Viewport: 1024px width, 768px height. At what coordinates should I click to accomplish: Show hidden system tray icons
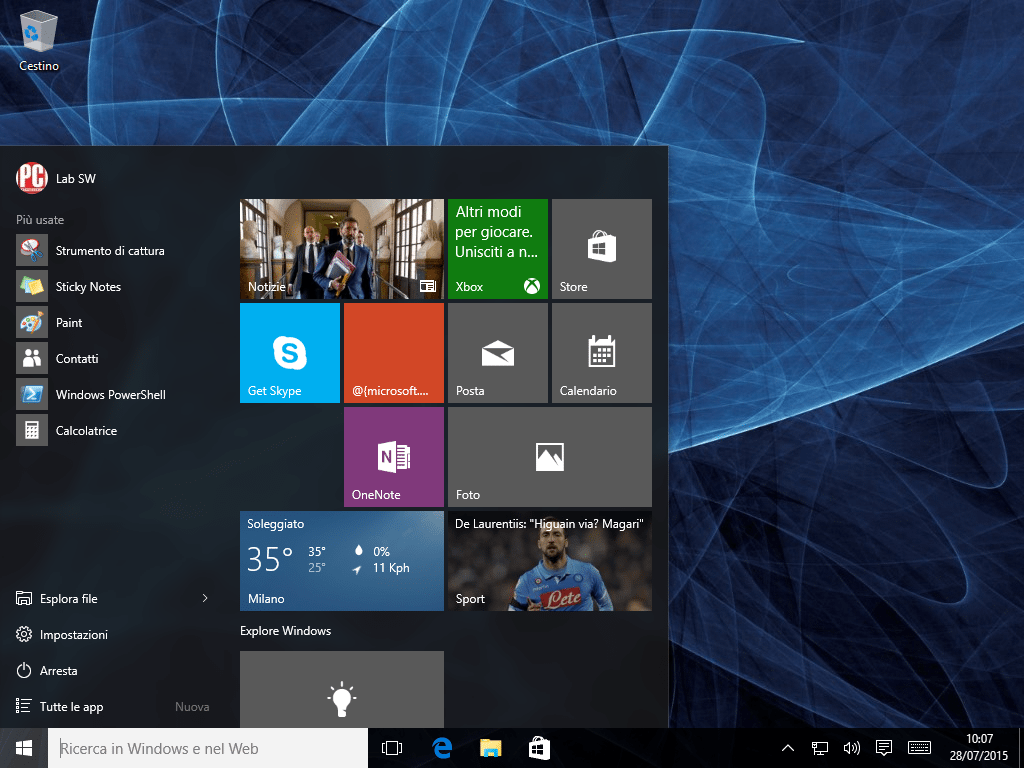[788, 748]
